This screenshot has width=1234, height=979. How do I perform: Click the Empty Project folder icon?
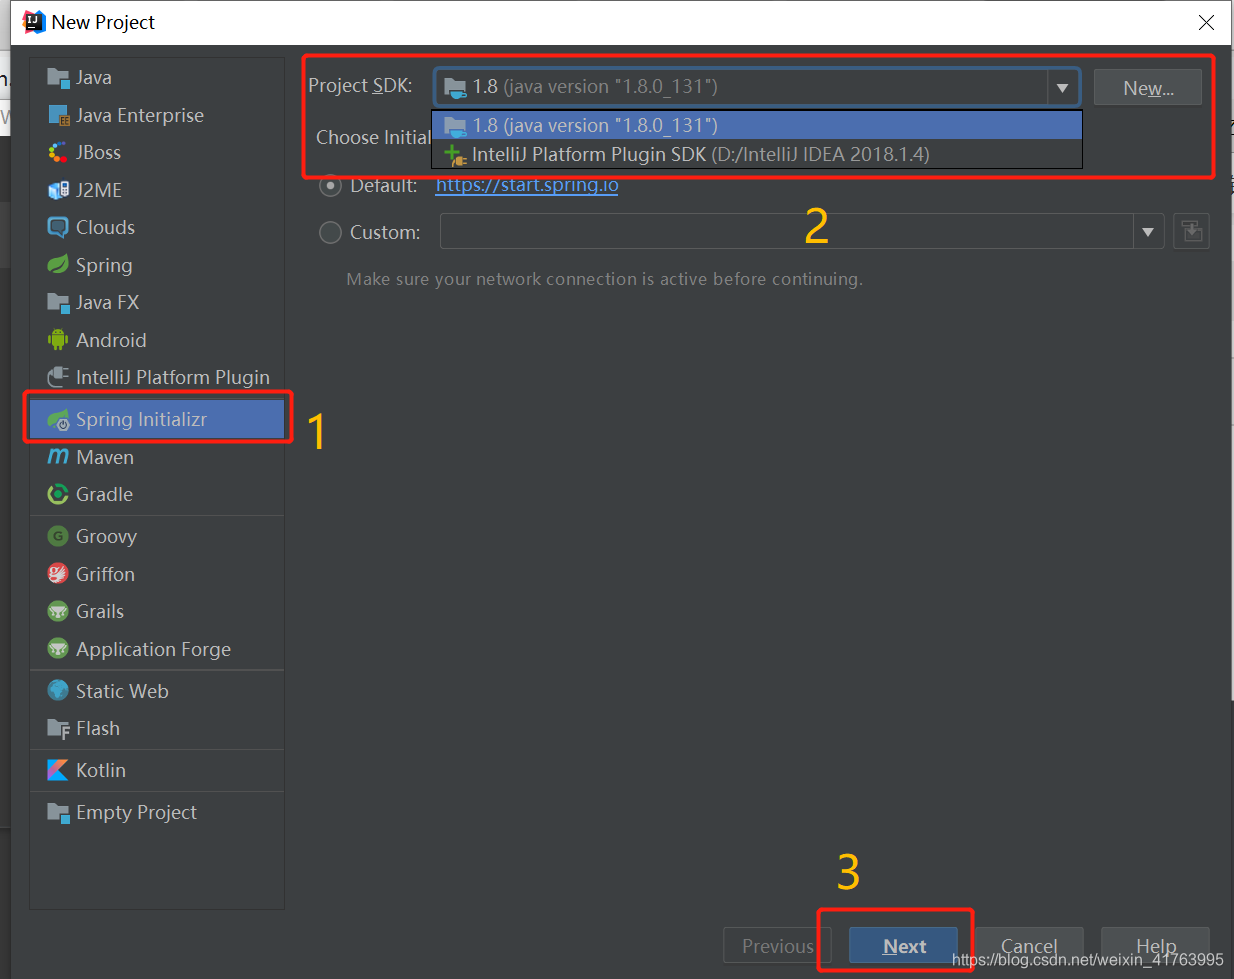point(58,812)
